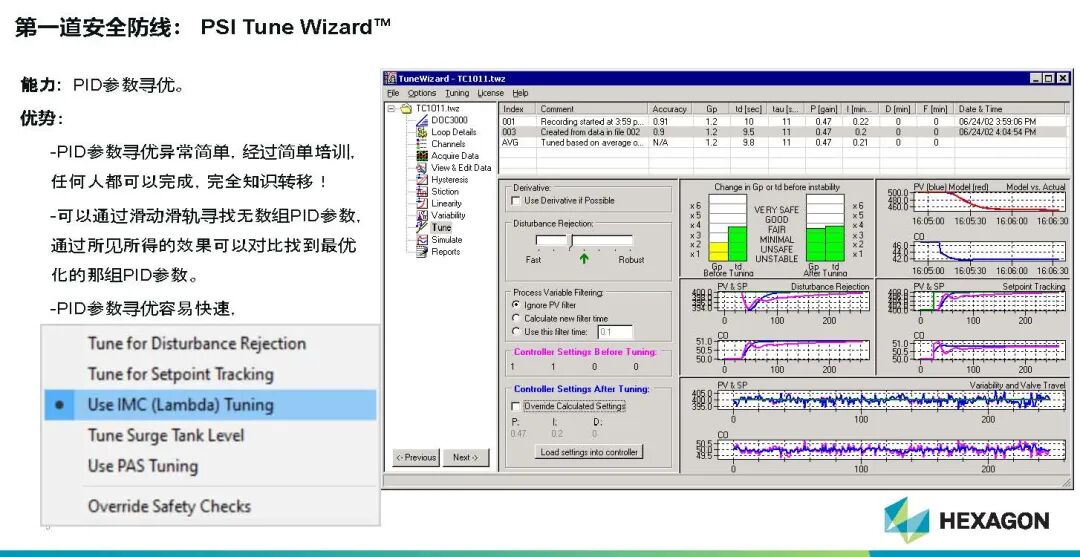Image resolution: width=1080 pixels, height=557 pixels.
Task: Select Use this filter time option
Action: click(516, 331)
